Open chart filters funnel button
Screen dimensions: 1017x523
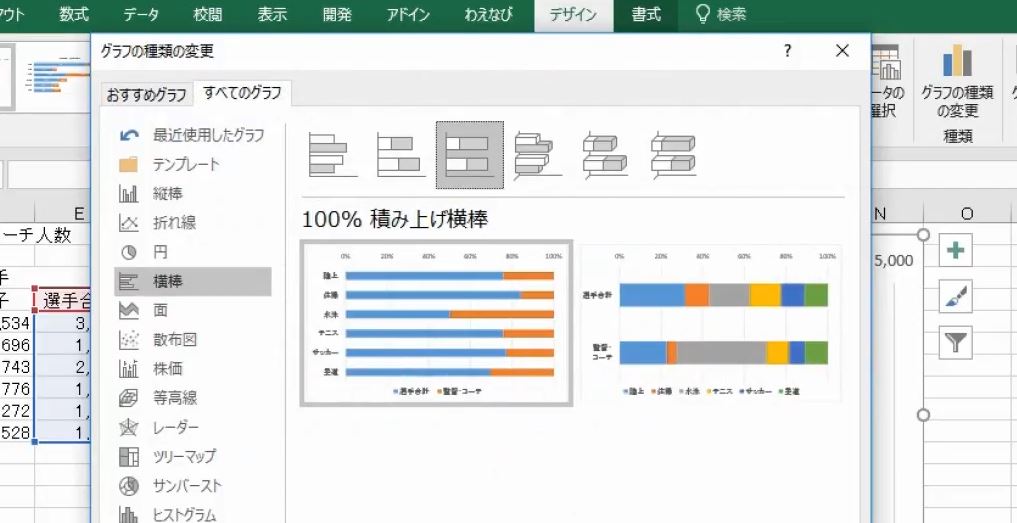(955, 343)
